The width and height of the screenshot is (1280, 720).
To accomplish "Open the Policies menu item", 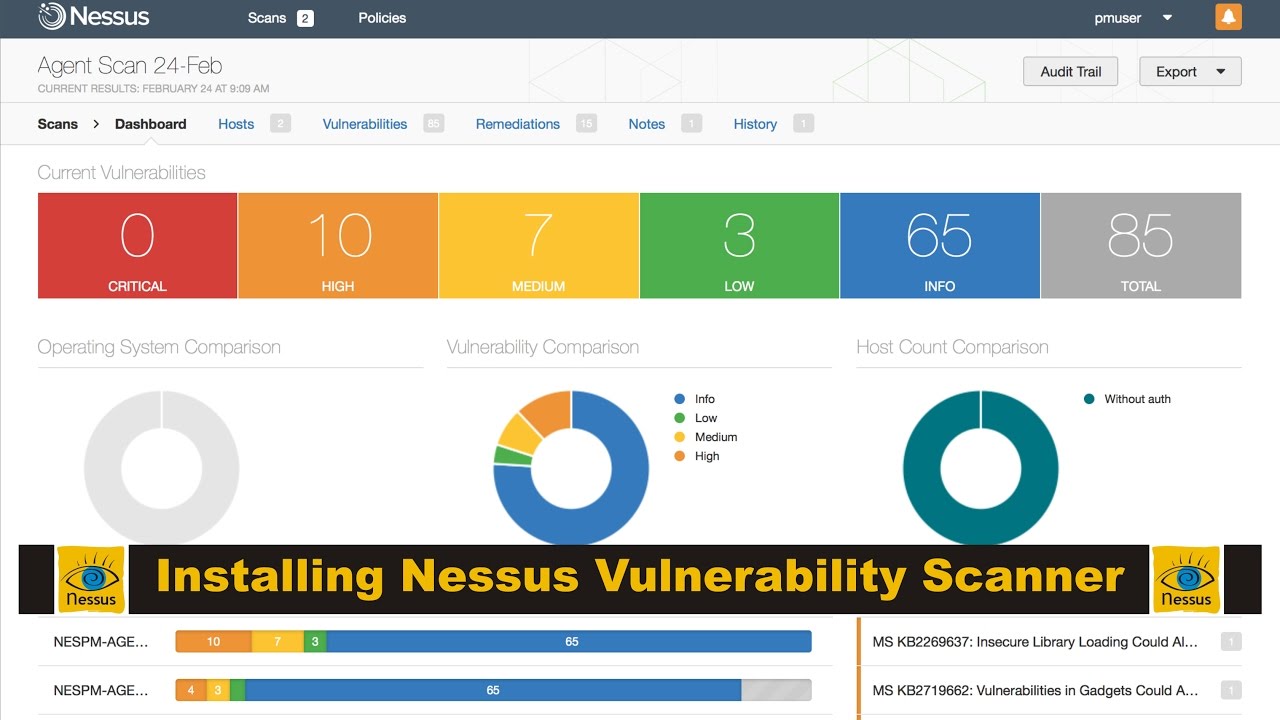I will point(382,18).
